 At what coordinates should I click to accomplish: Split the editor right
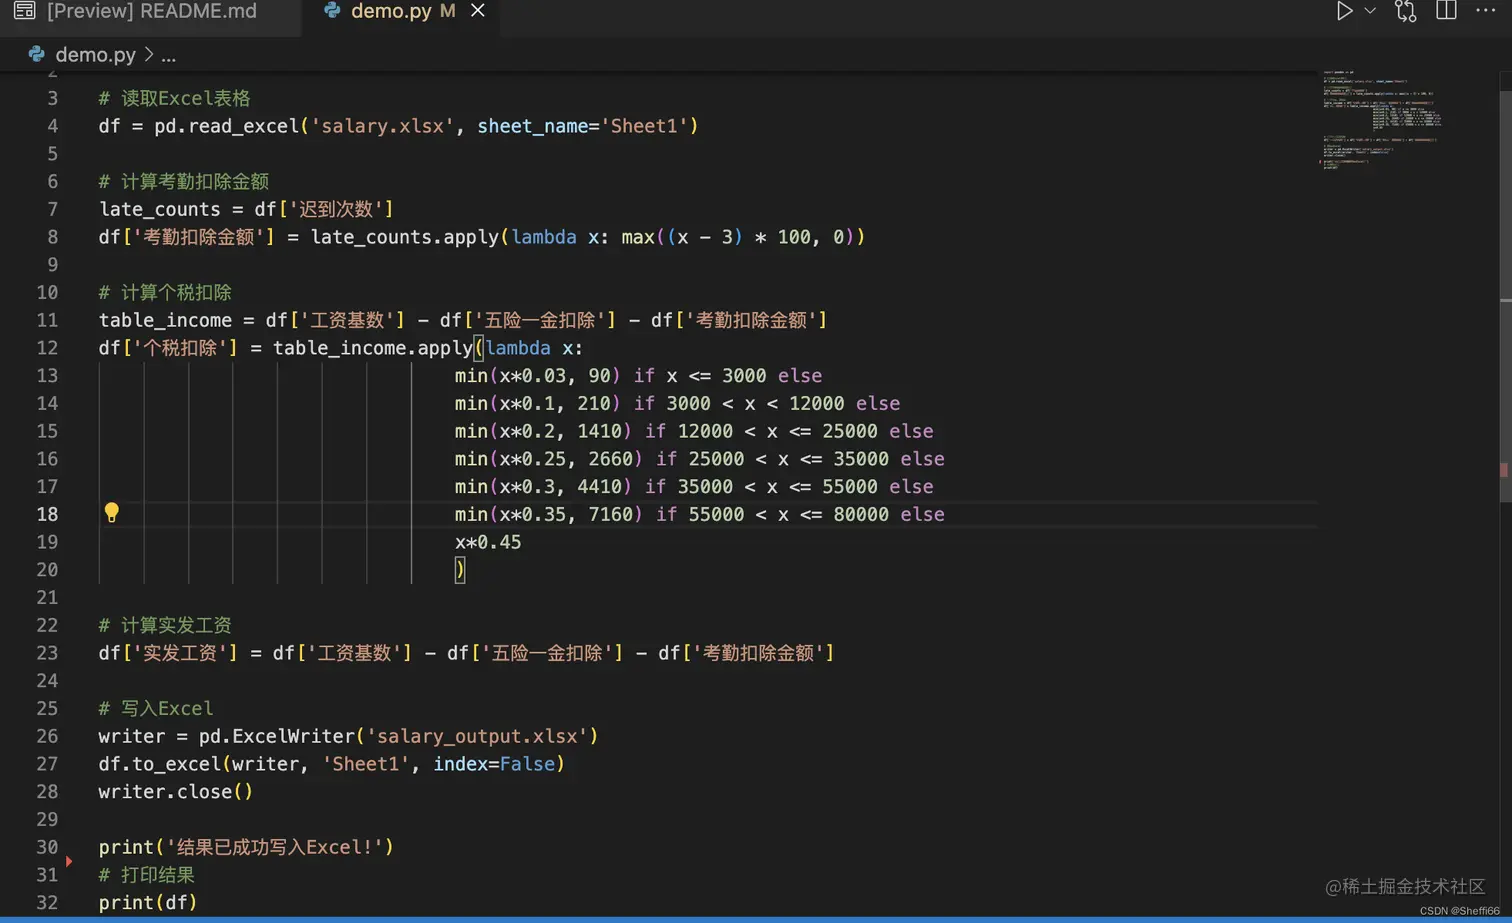[1446, 10]
